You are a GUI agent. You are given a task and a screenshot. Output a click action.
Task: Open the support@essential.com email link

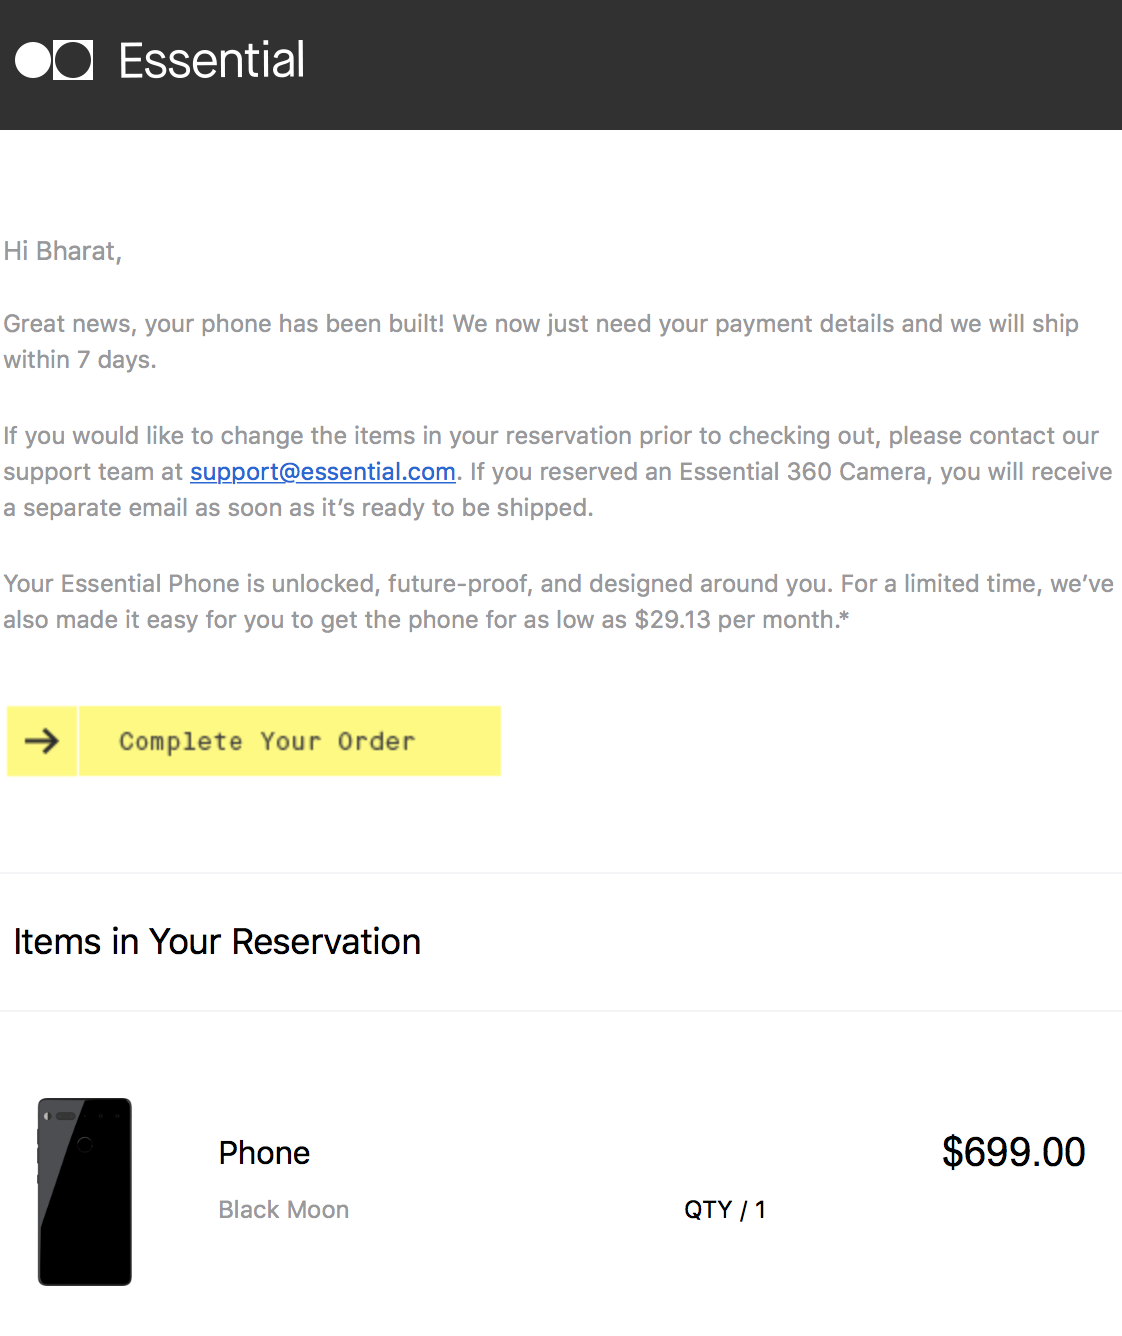coord(322,472)
